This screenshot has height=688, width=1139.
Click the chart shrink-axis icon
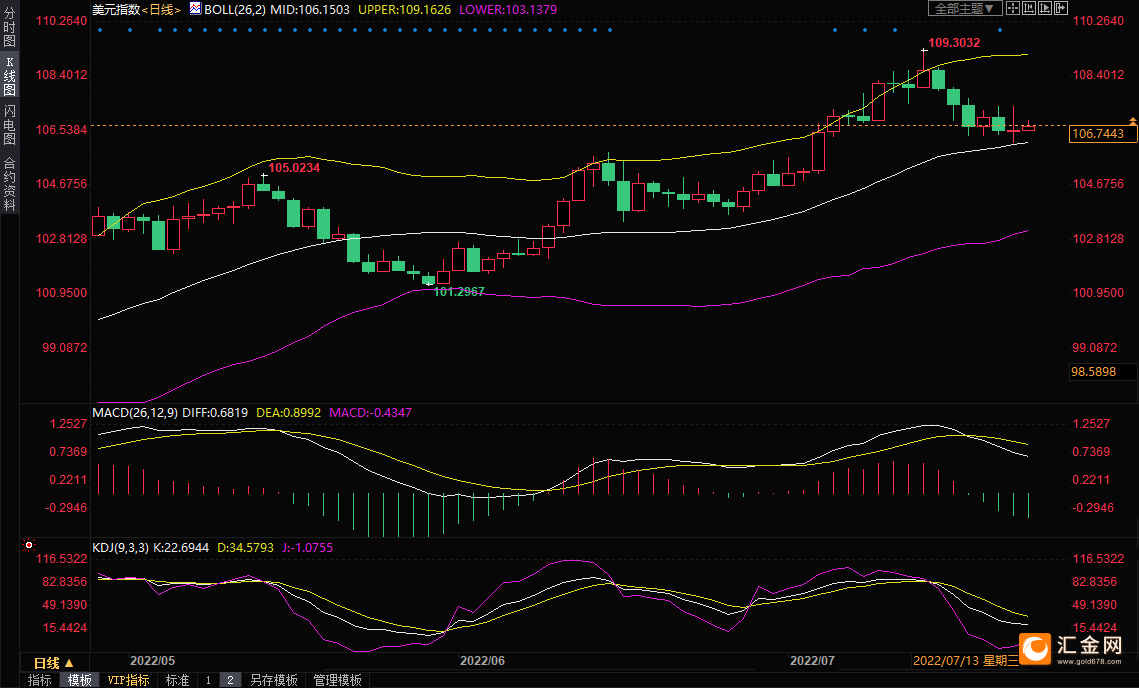tap(1029, 8)
